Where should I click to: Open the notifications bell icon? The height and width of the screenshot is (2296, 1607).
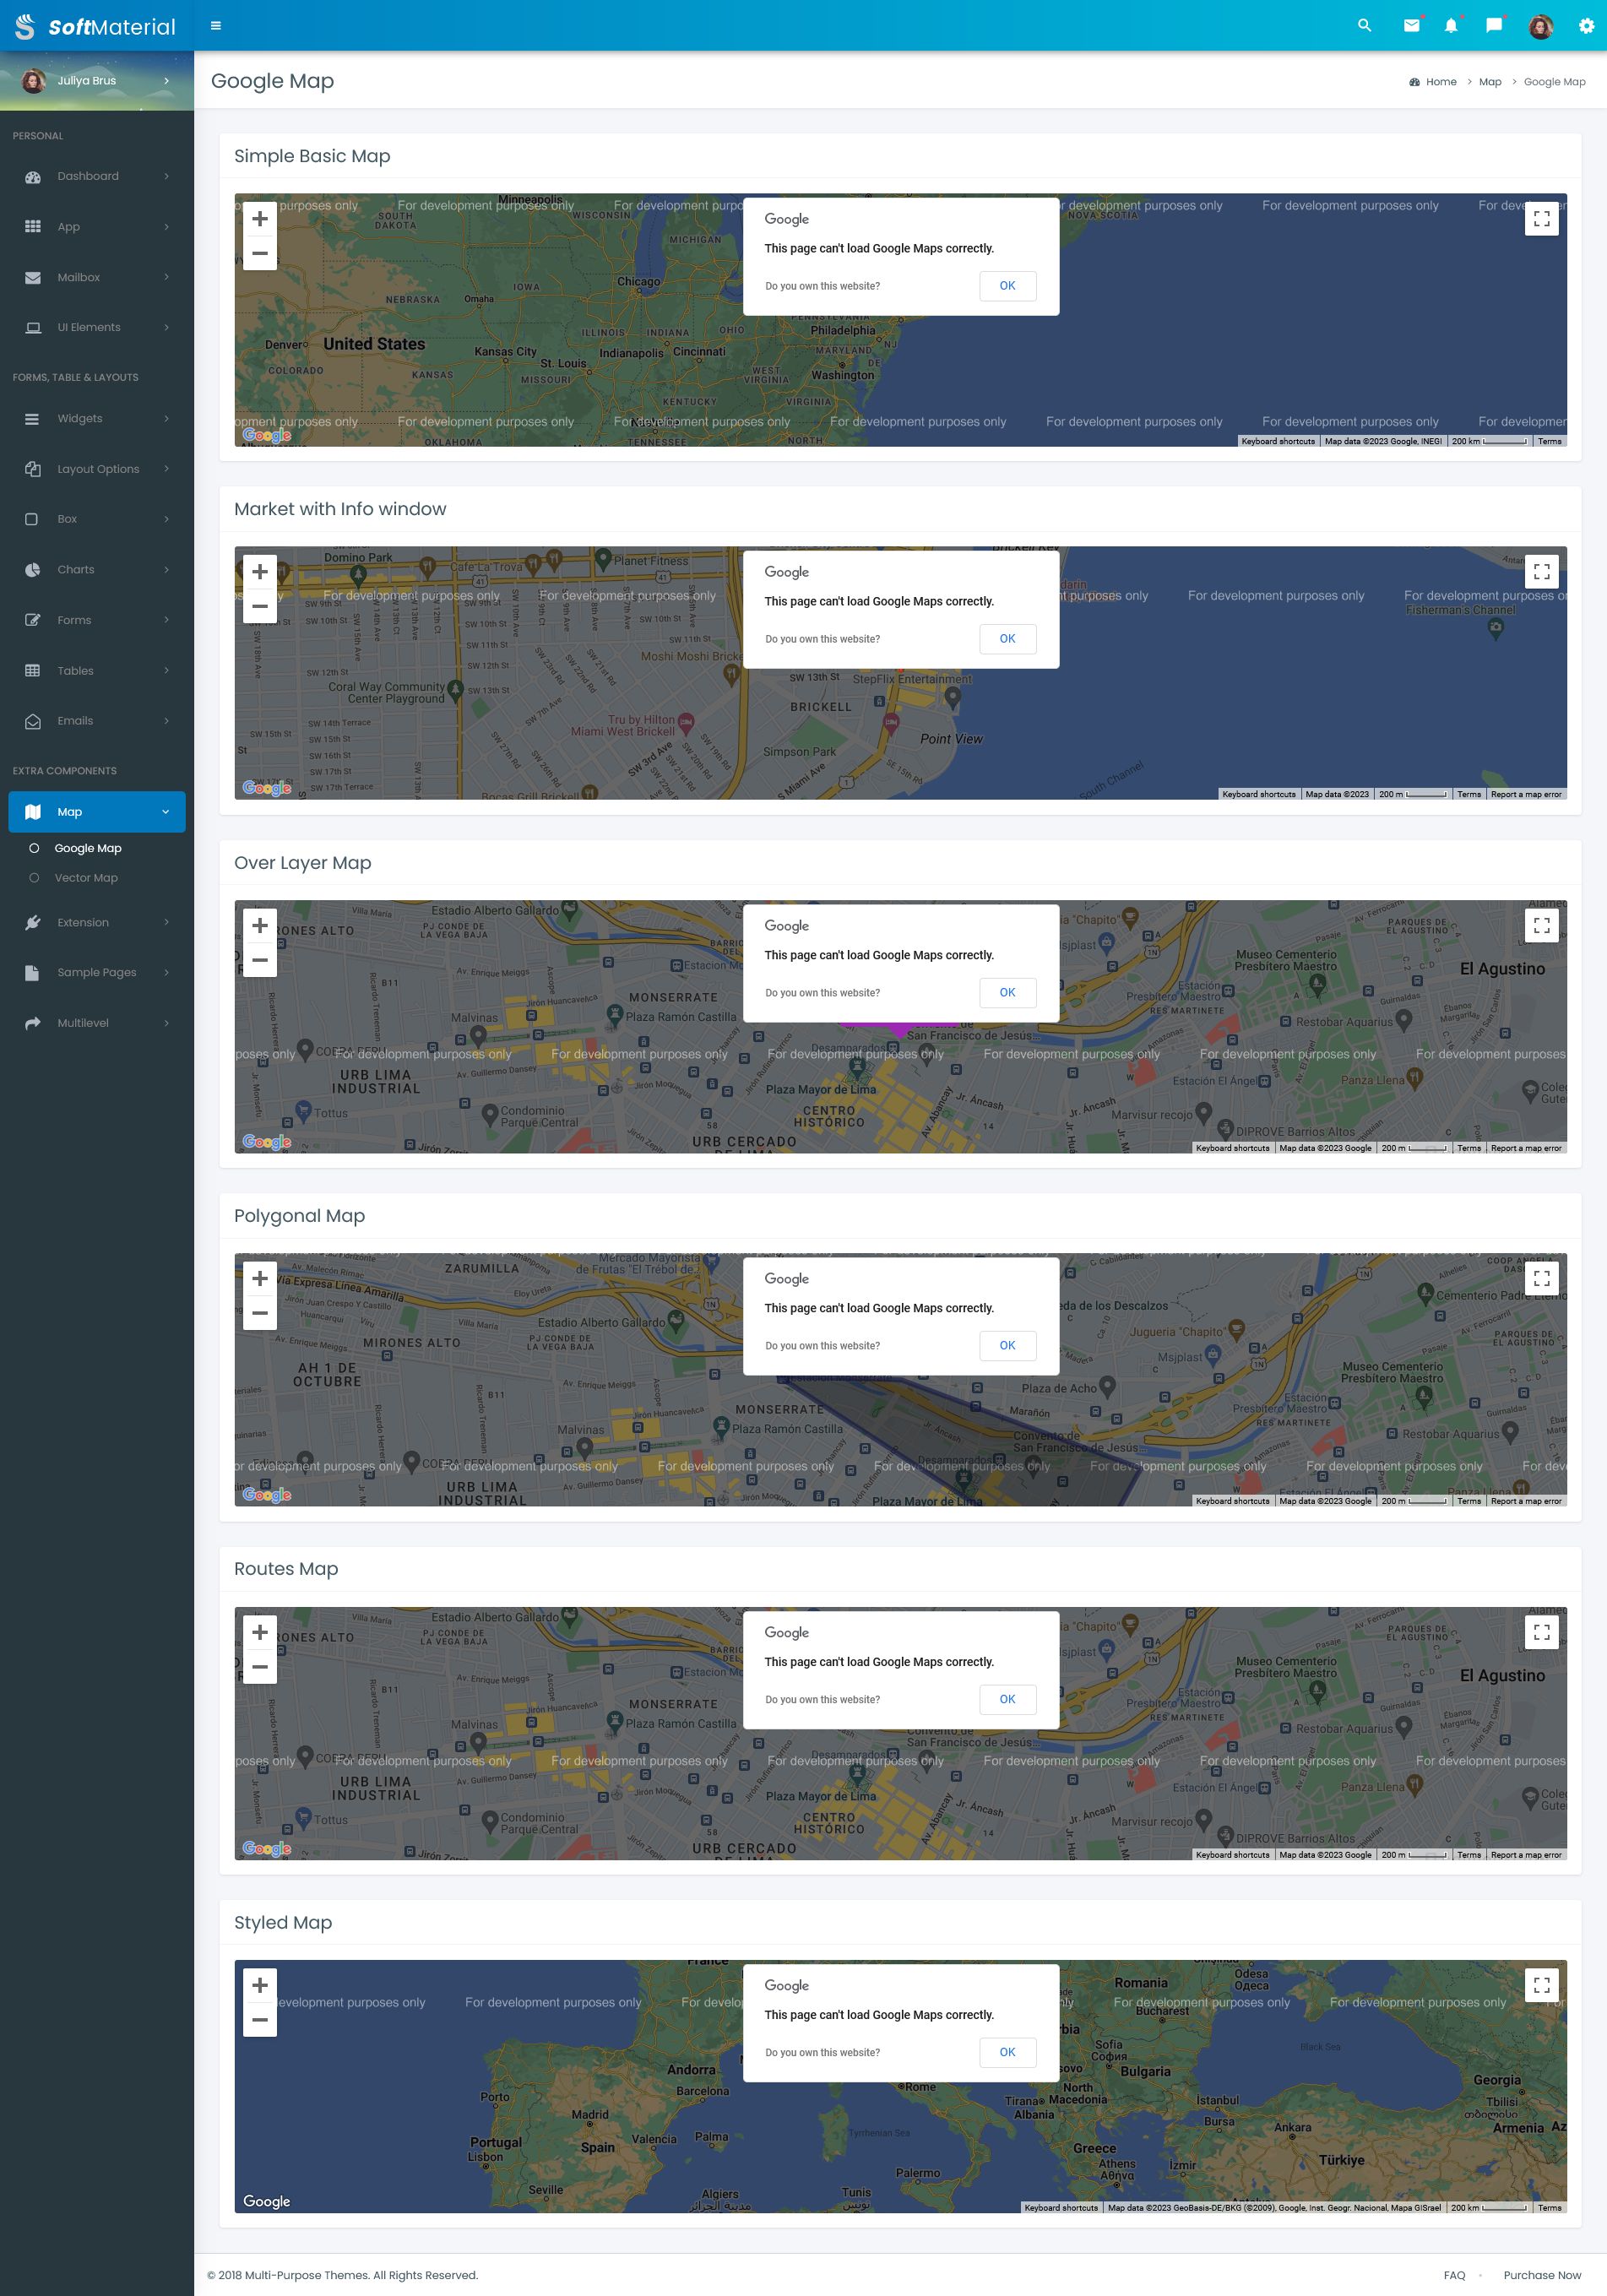1451,26
